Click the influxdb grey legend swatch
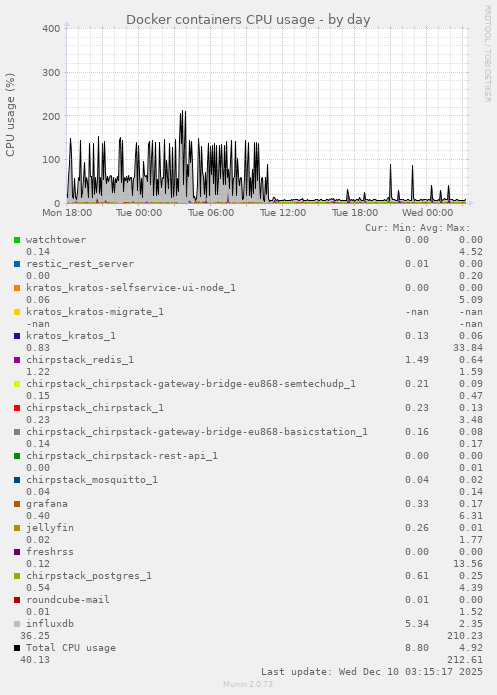The width and height of the screenshot is (497, 695). pyautogui.click(x=17, y=624)
